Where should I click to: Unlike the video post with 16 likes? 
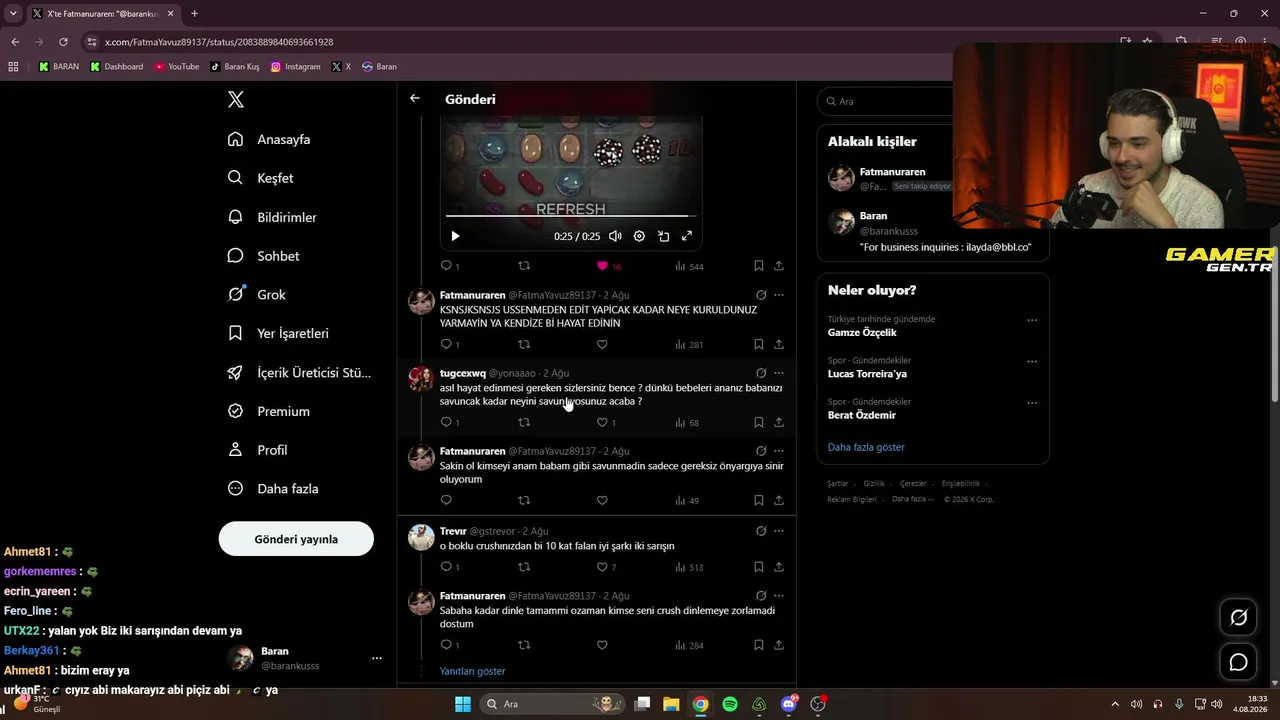tap(602, 266)
